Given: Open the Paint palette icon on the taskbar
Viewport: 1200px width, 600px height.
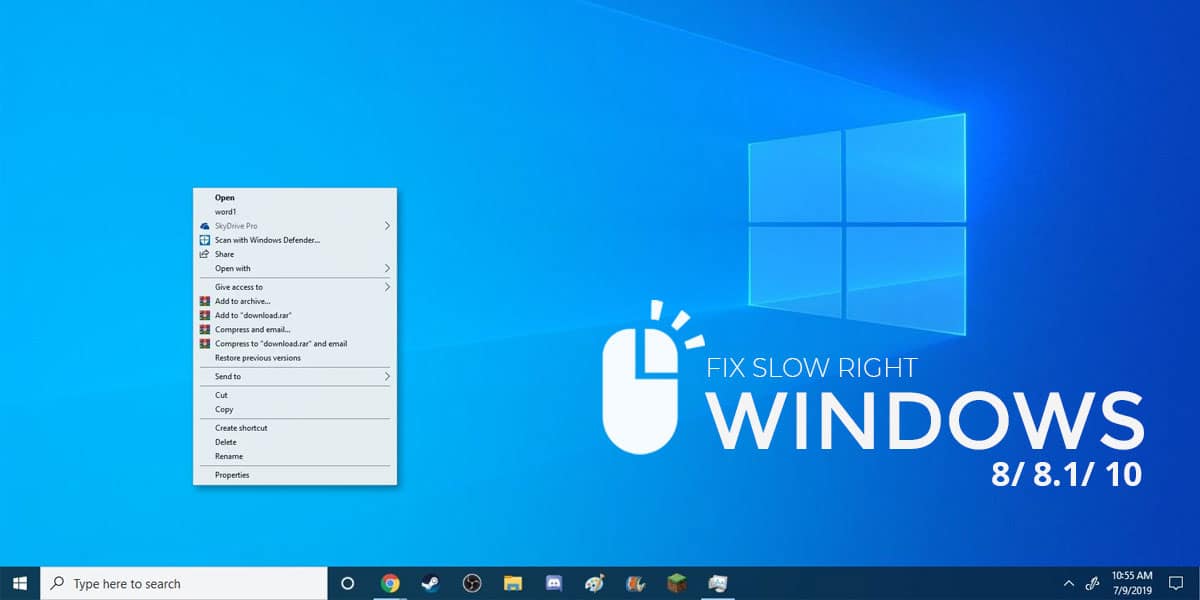Looking at the screenshot, I should [x=595, y=583].
